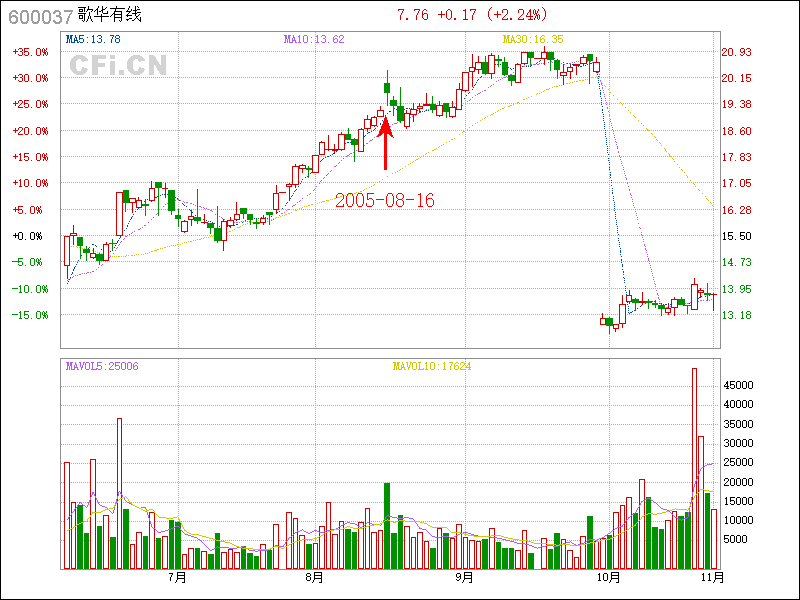Screen dimensions: 800x600
Task: Click the 18.60 price label
Action: [737, 131]
